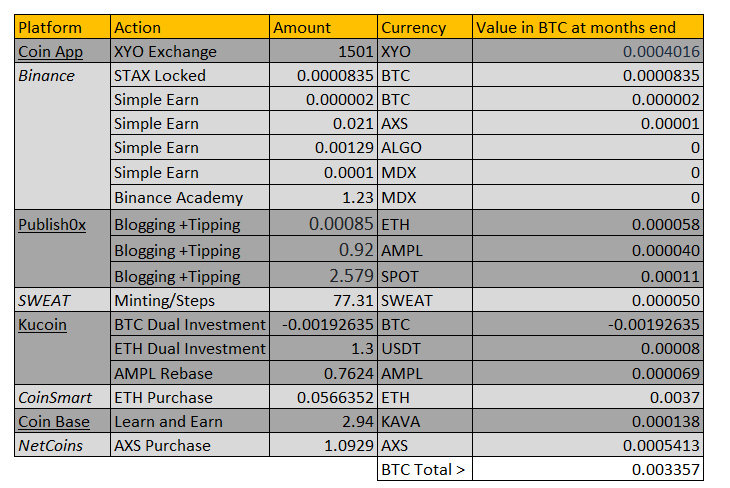Select the 1501 XYO amount cell

pyautogui.click(x=324, y=51)
